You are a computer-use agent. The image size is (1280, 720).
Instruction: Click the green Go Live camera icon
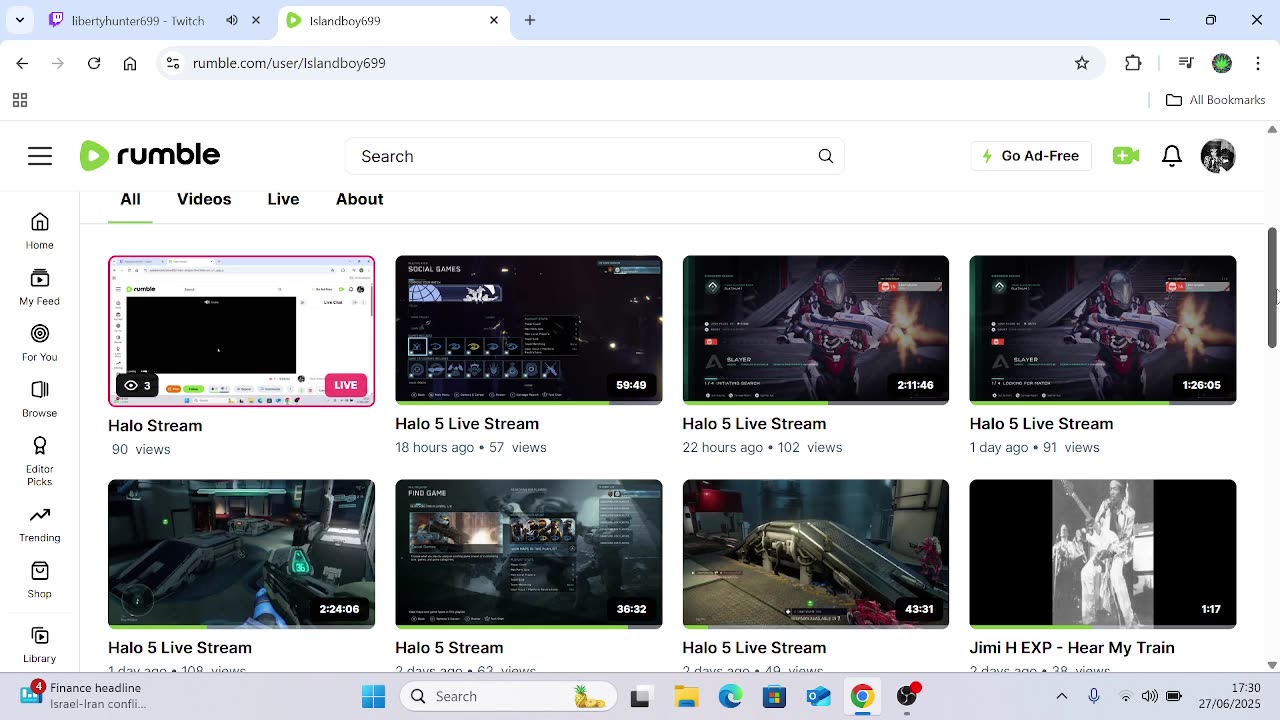tap(1126, 156)
